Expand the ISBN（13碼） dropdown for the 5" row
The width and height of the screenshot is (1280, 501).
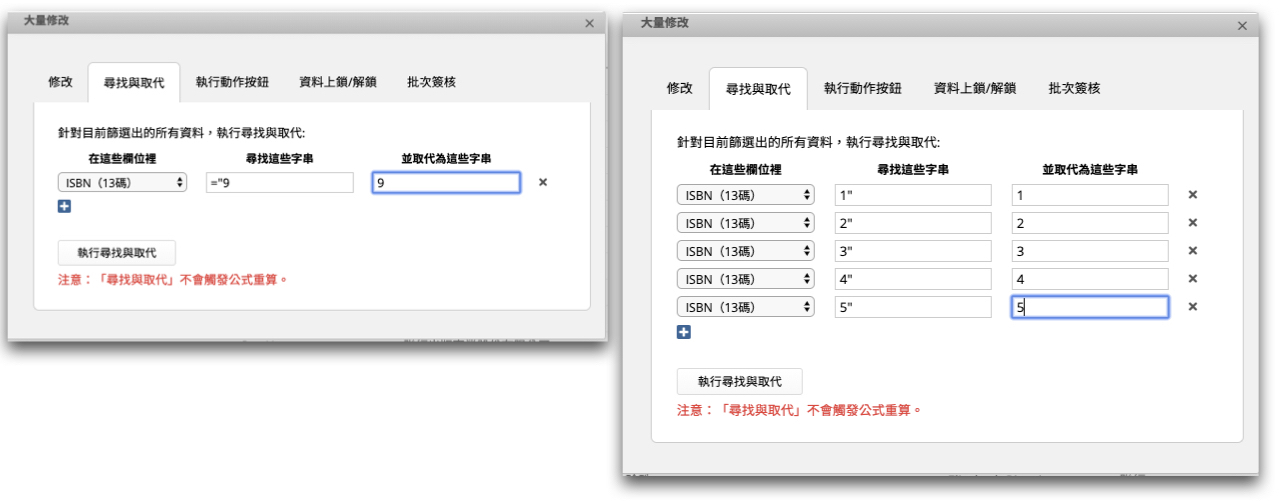[745, 307]
